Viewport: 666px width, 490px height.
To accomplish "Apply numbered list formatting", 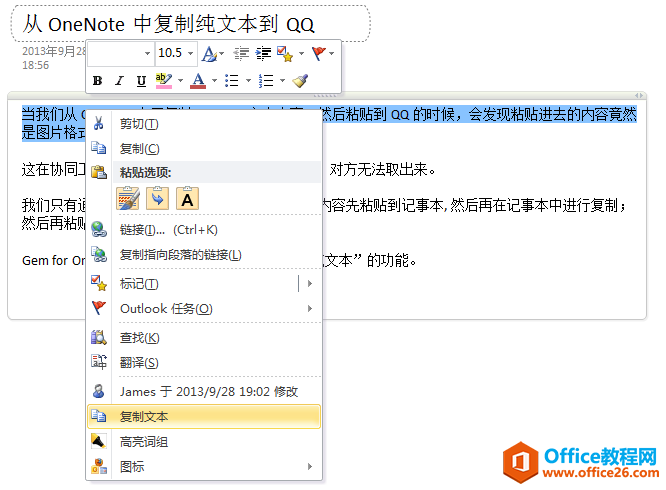I will click(x=266, y=81).
